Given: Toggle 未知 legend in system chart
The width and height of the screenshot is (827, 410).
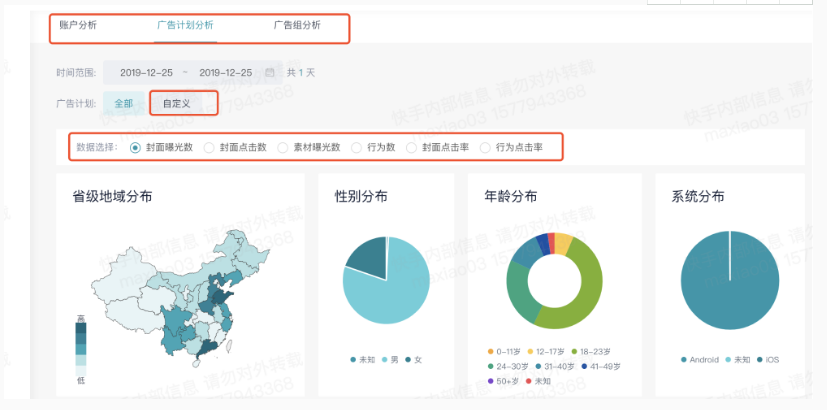Looking at the screenshot, I should coord(737,360).
